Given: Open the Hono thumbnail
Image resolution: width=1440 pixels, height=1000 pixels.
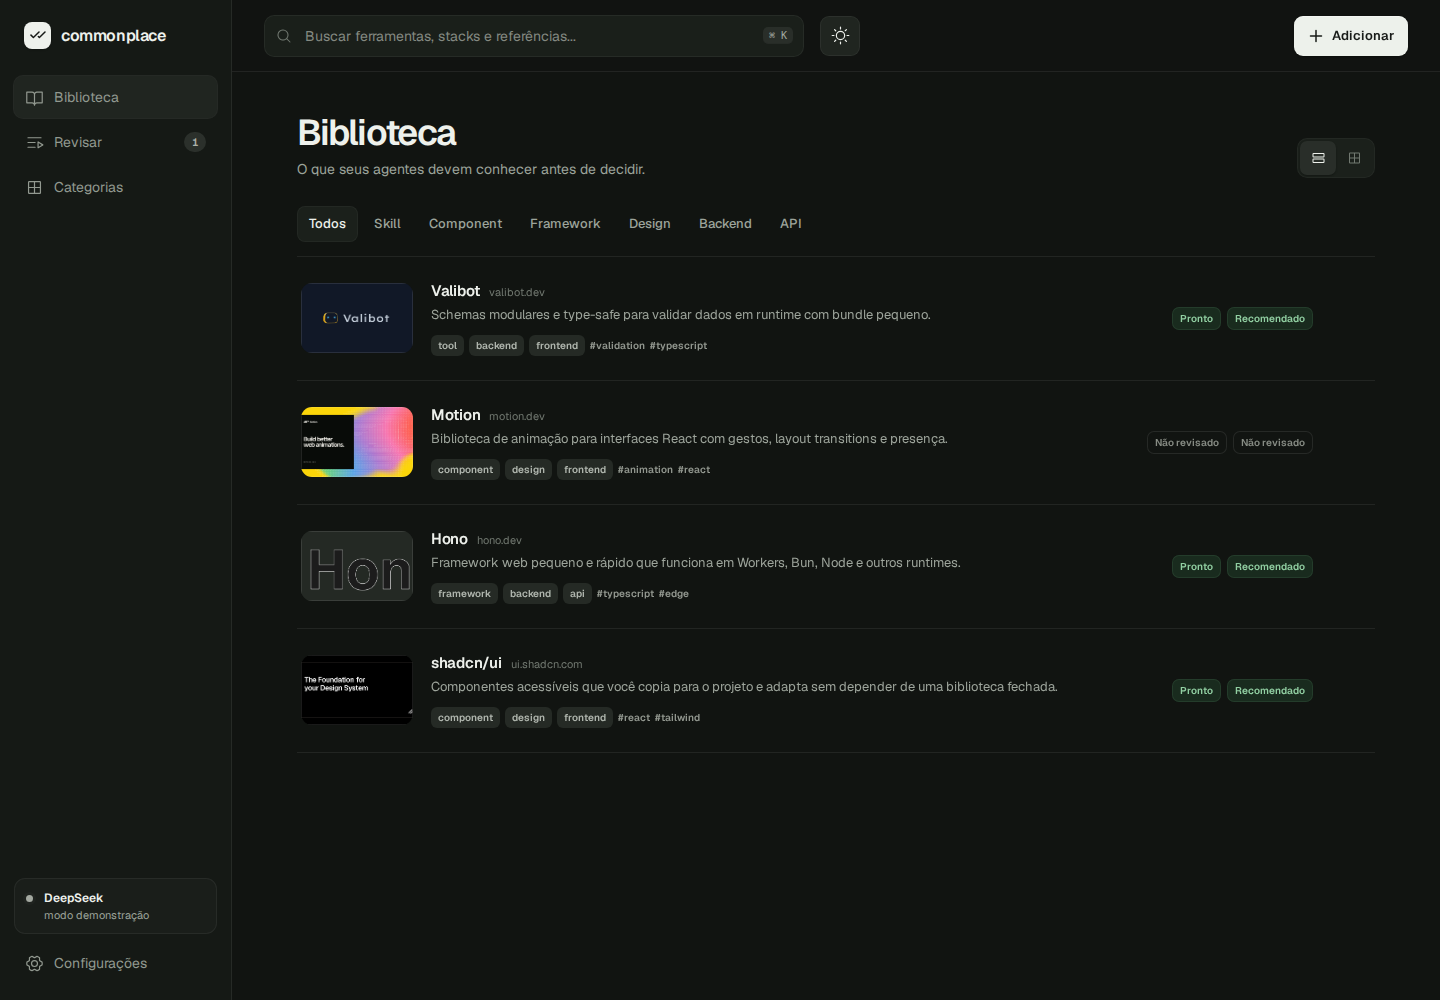Looking at the screenshot, I should point(357,566).
